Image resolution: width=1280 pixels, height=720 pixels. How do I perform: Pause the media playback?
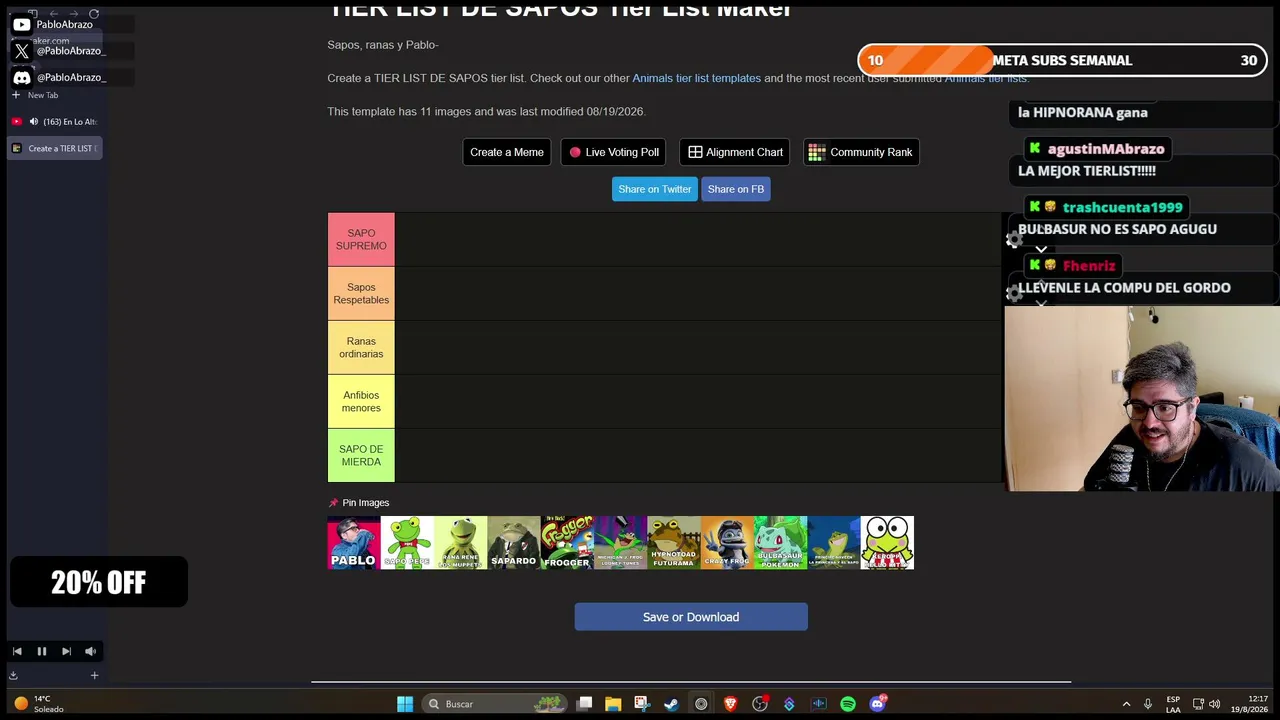pyautogui.click(x=42, y=651)
